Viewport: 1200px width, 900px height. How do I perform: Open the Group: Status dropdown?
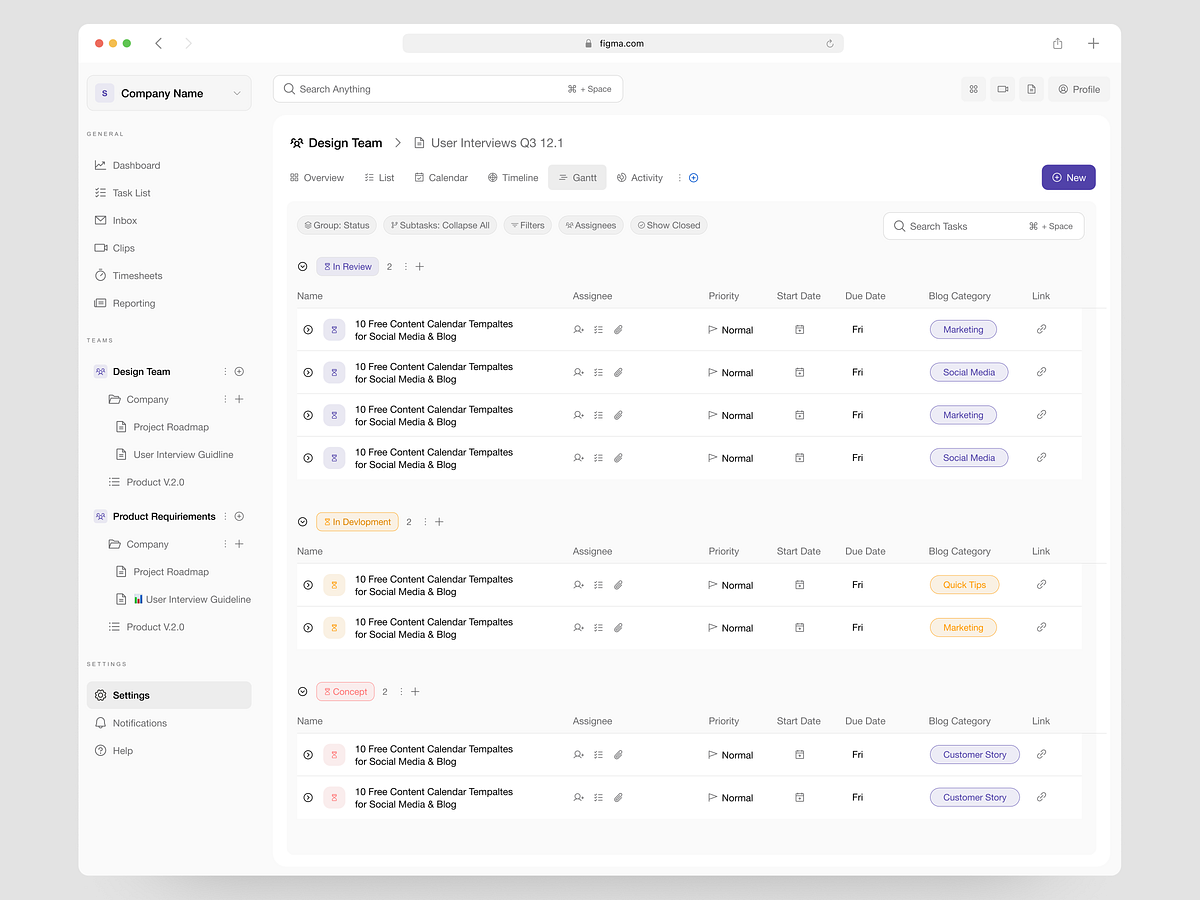tap(336, 225)
